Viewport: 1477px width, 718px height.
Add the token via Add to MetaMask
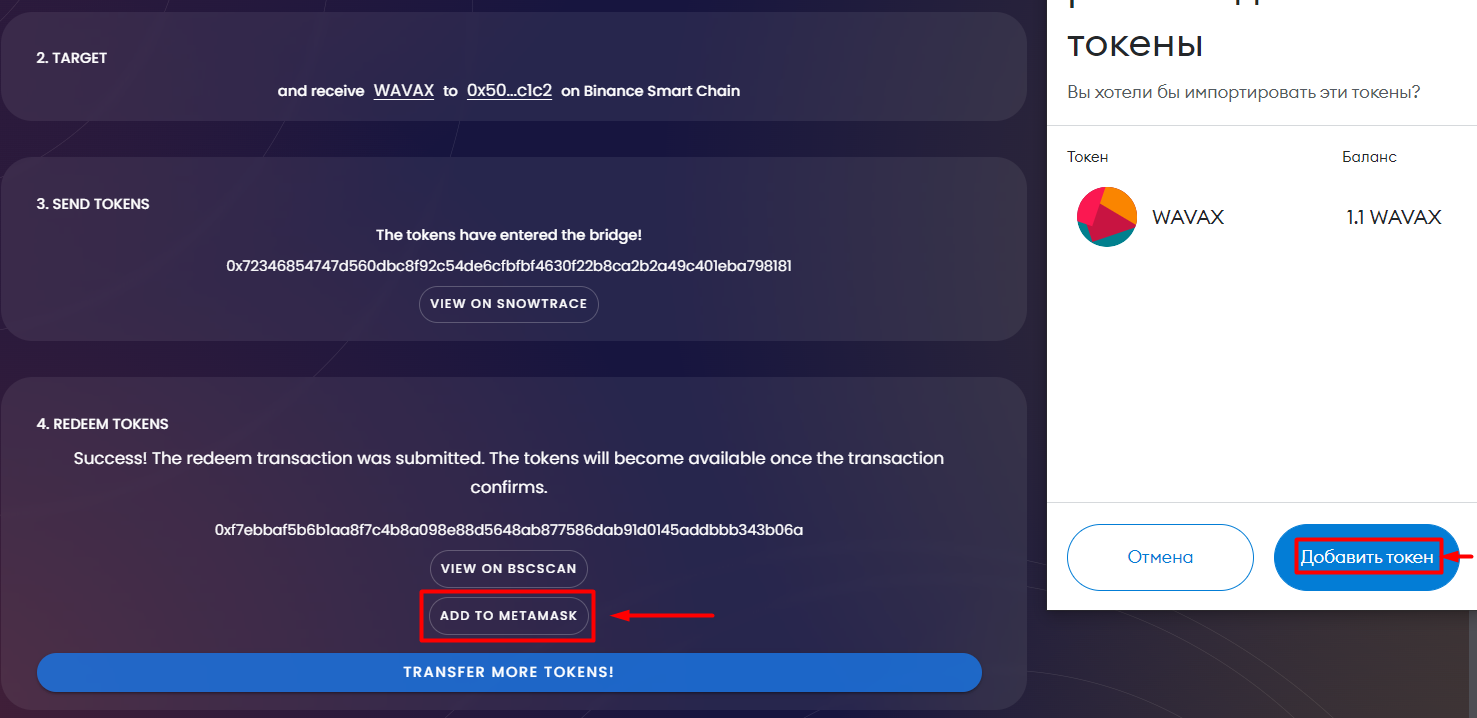click(x=509, y=615)
